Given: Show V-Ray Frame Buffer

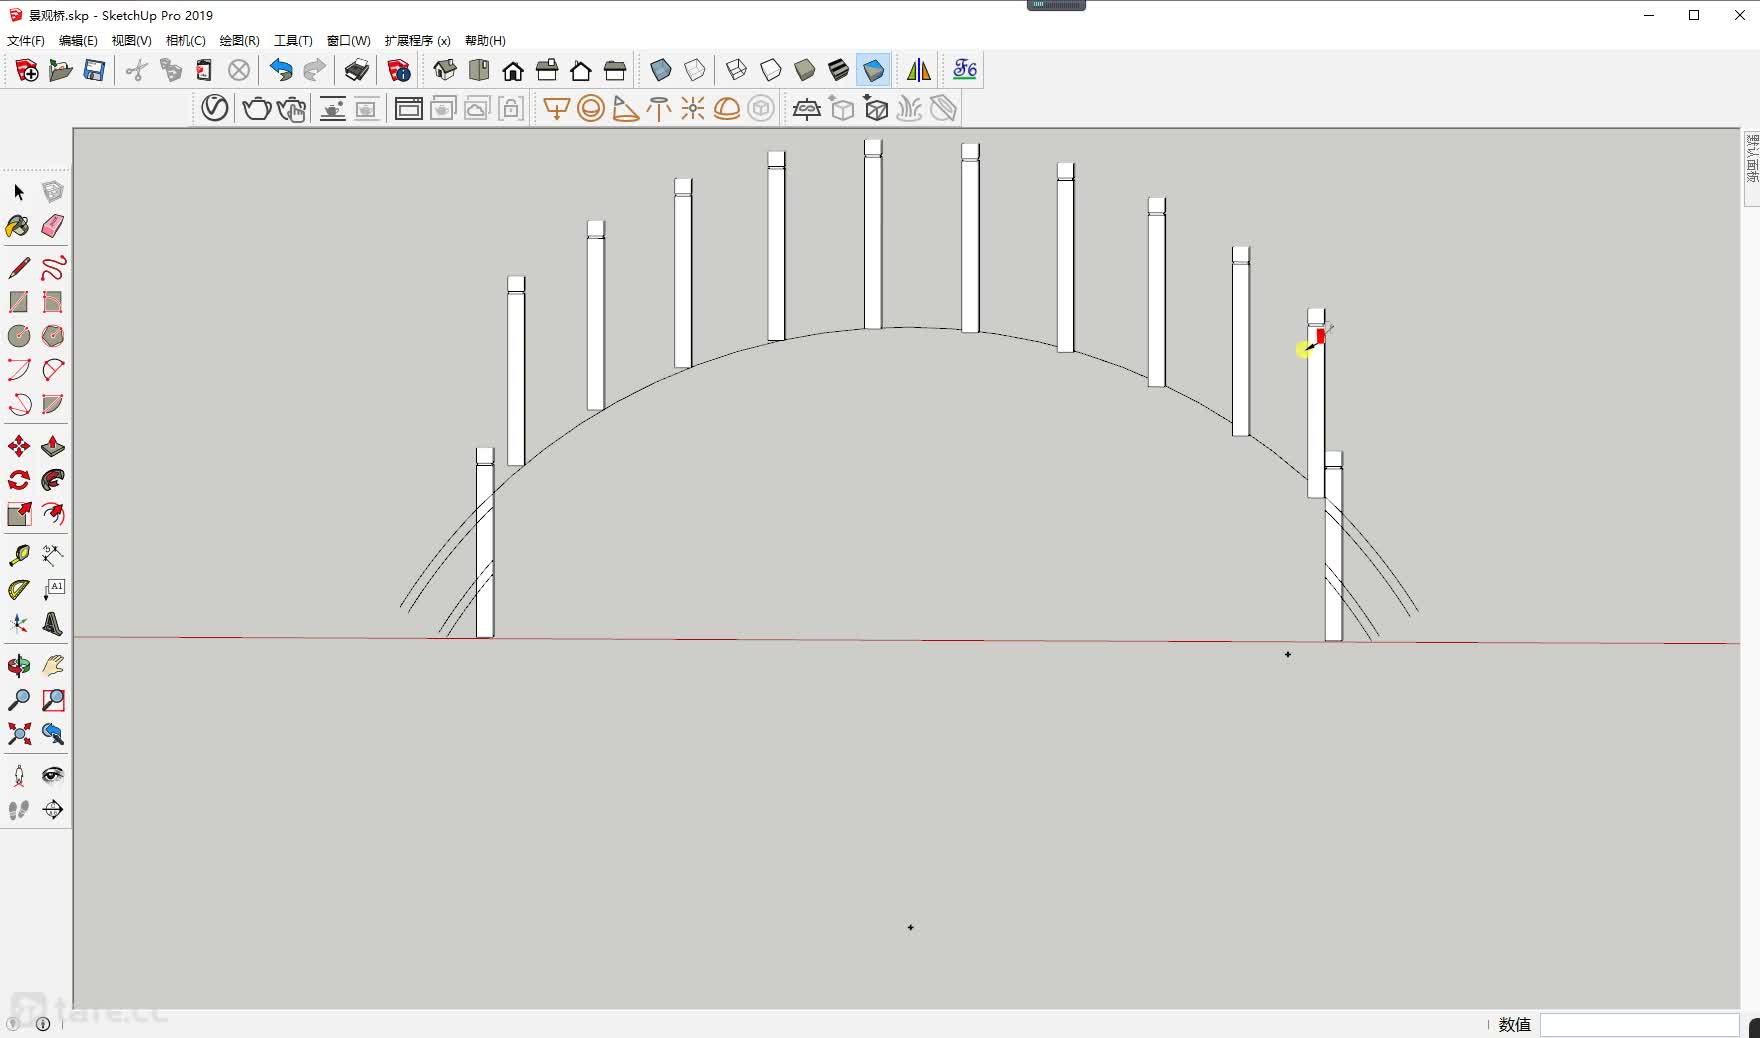Looking at the screenshot, I should point(409,108).
